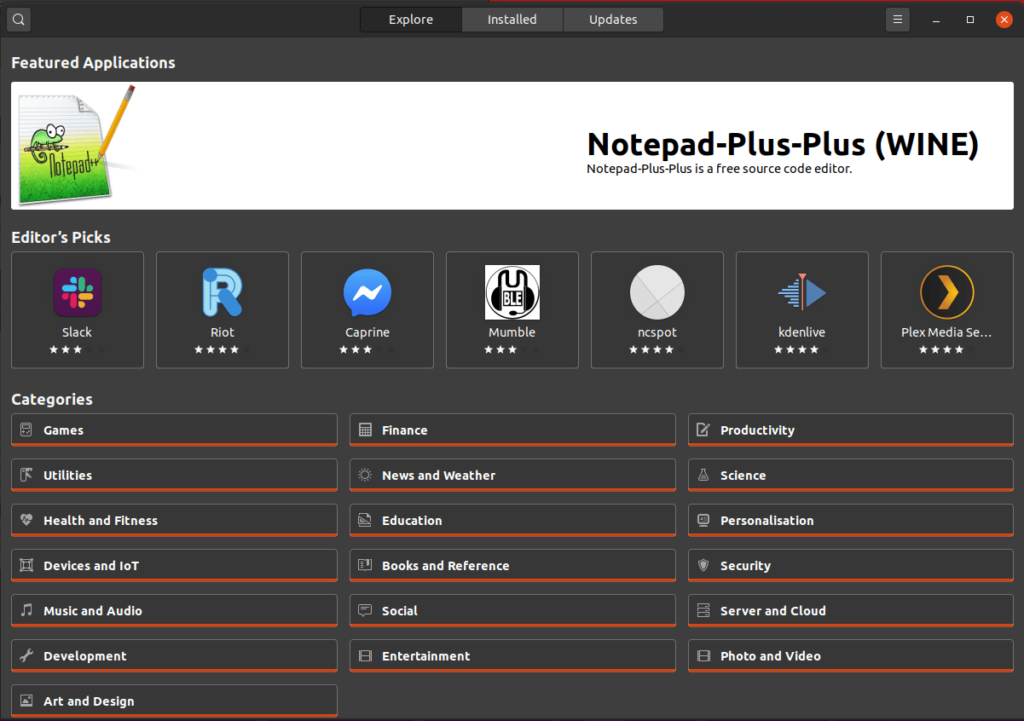Show the Social category
This screenshot has height=721, width=1024.
513,610
